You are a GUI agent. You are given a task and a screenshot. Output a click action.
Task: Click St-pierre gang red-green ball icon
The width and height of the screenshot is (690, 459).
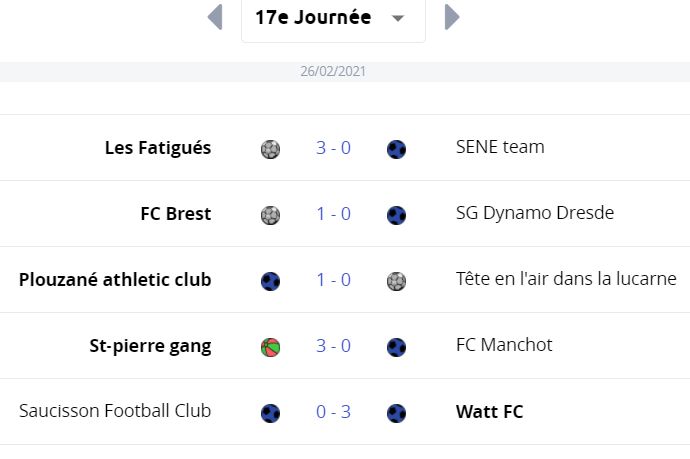[270, 347]
